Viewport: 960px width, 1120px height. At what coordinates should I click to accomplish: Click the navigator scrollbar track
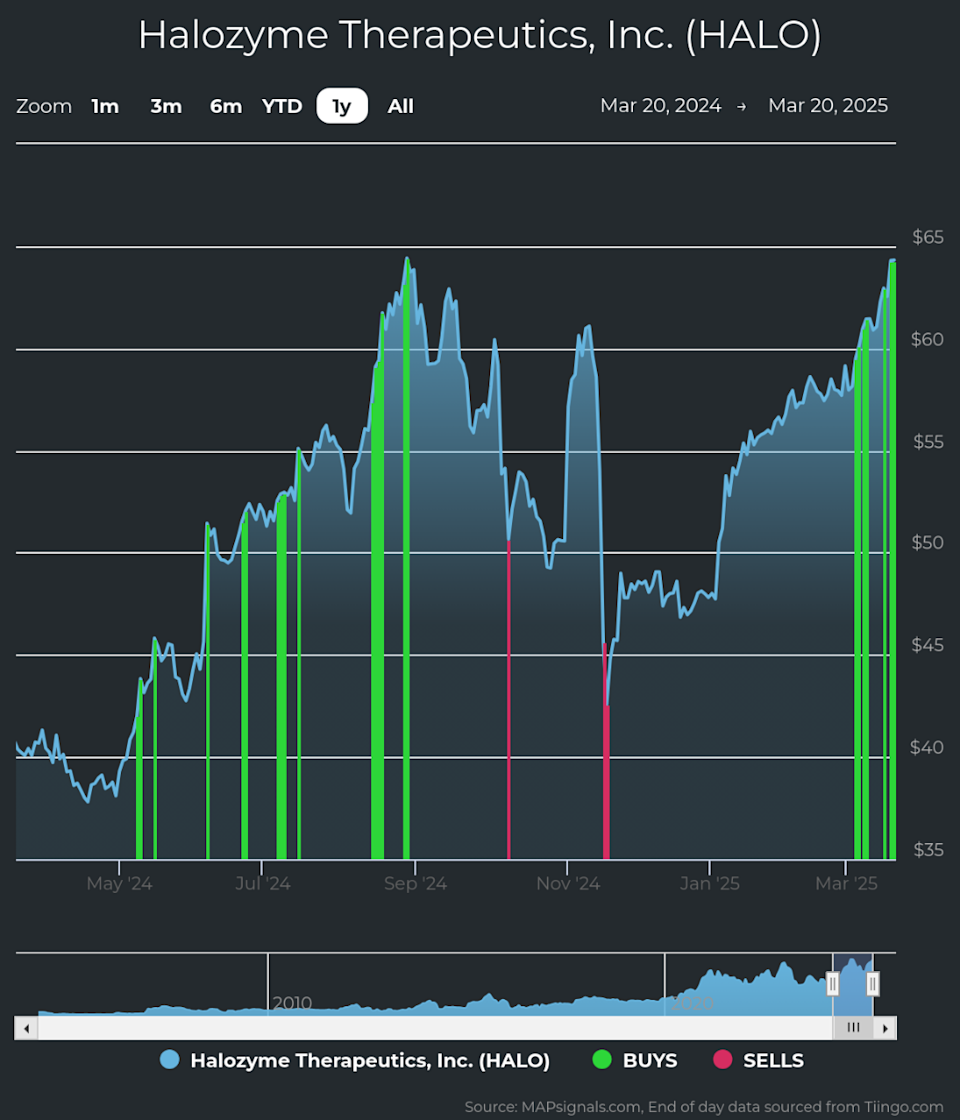point(435,1028)
